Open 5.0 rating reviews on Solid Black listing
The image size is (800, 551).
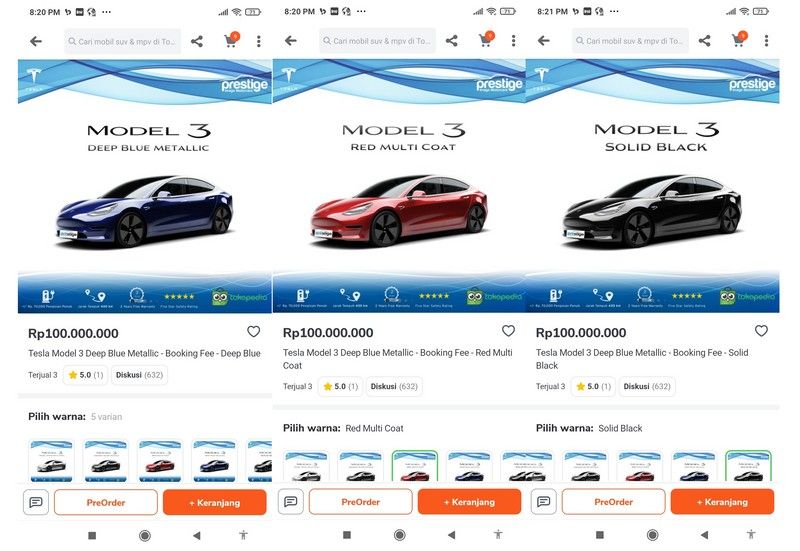[x=594, y=386]
